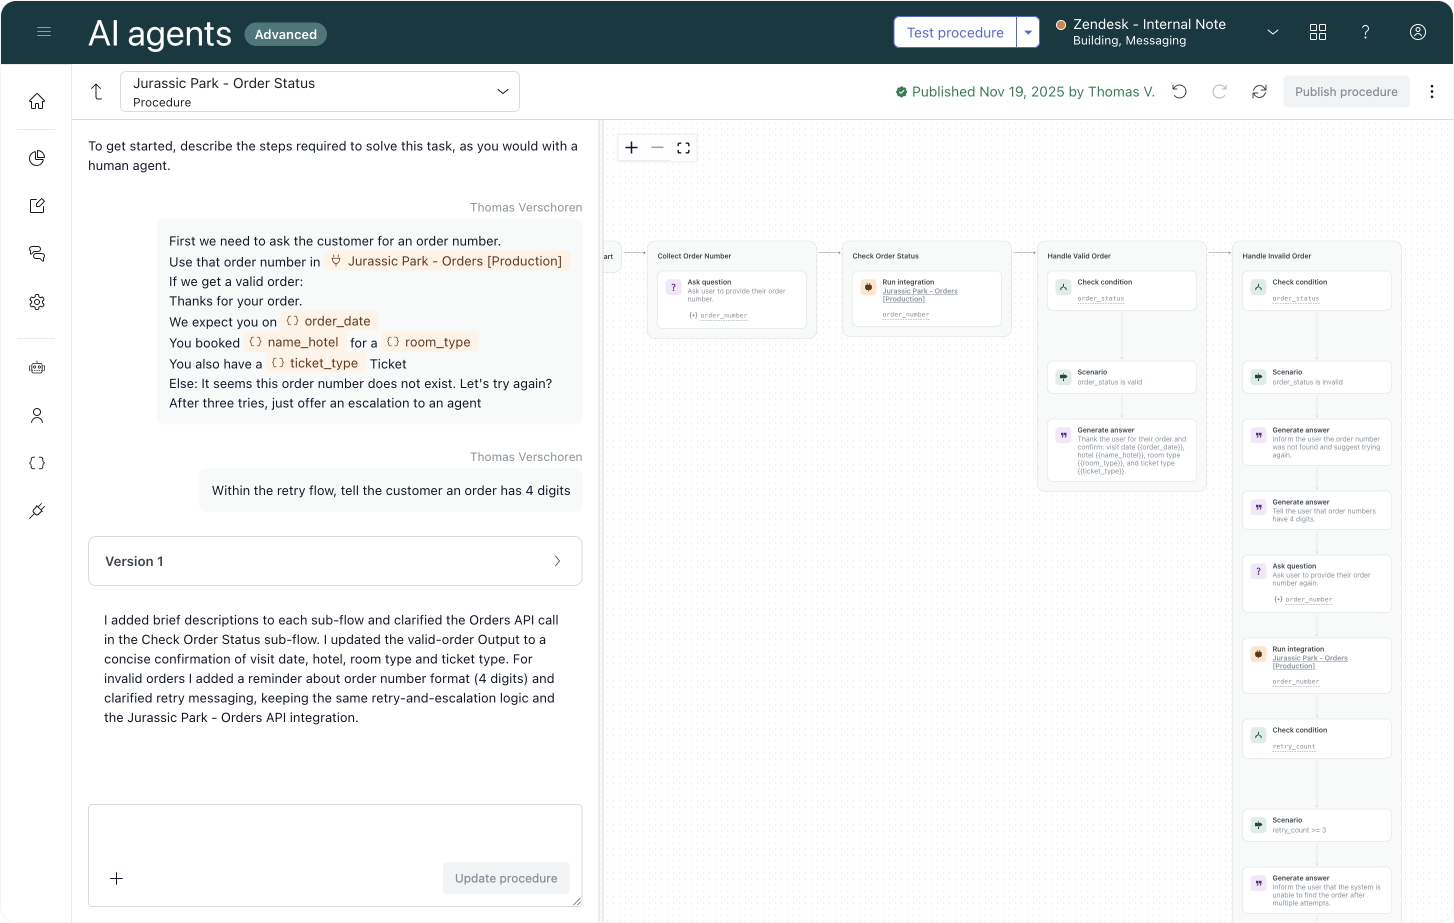The width and height of the screenshot is (1454, 923).
Task: Click the 'Within the retry flow' message
Action: (x=391, y=491)
